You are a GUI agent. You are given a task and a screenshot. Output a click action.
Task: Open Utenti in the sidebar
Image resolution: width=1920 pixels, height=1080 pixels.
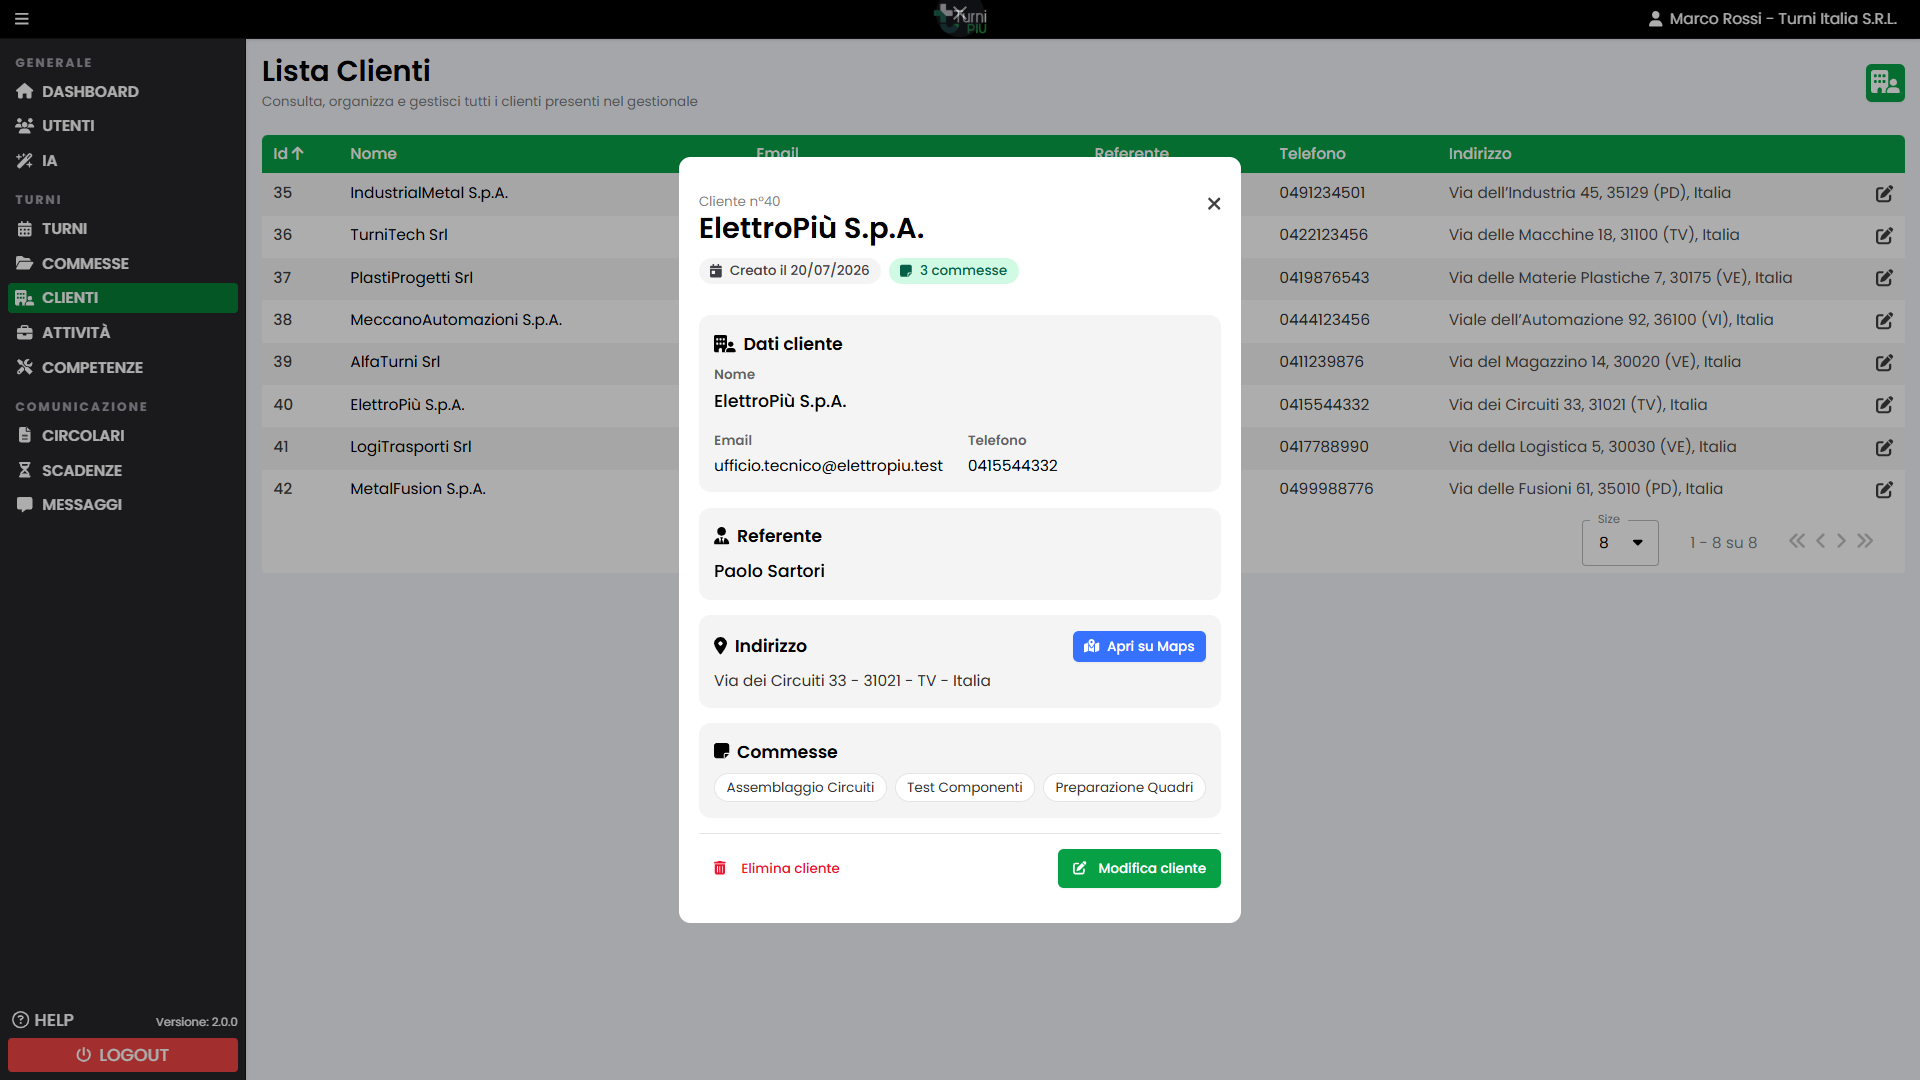point(123,126)
